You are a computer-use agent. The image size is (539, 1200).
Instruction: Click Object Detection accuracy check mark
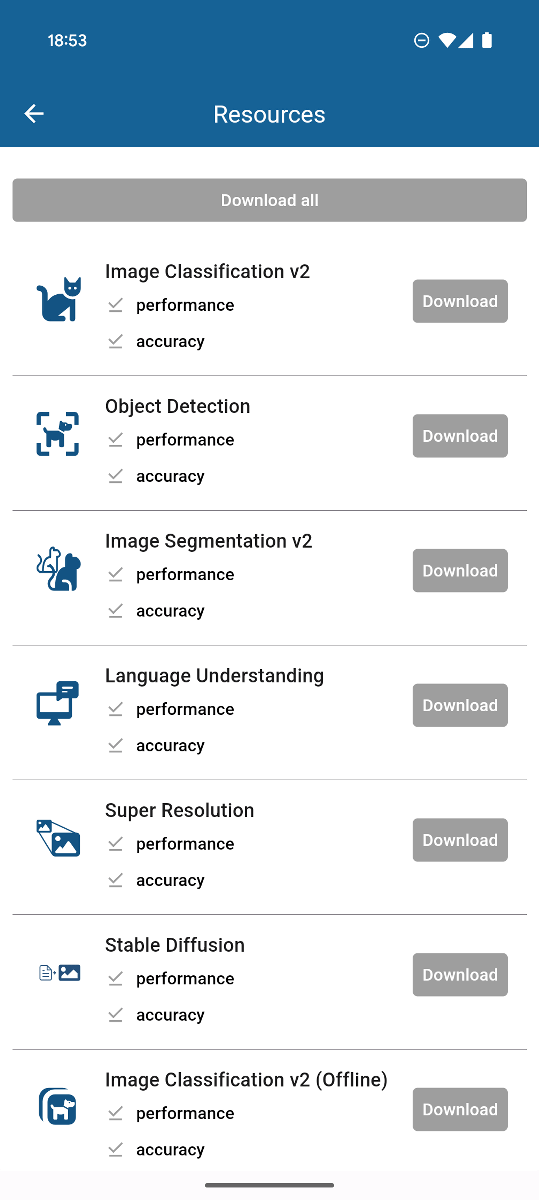pyautogui.click(x=116, y=475)
